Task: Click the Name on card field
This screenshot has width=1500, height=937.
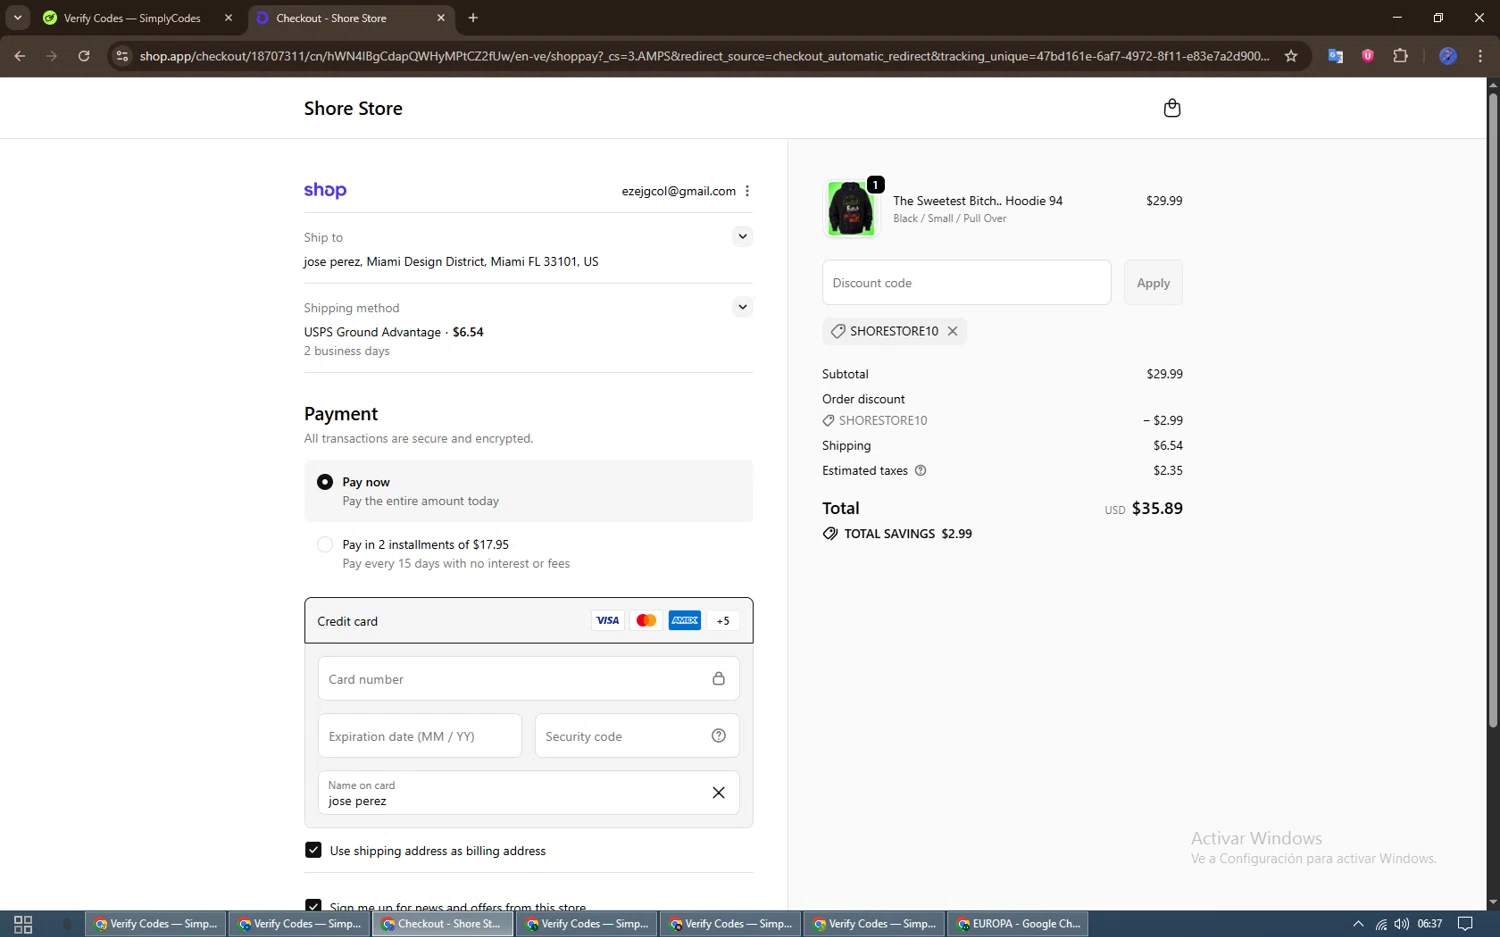Action: click(528, 793)
